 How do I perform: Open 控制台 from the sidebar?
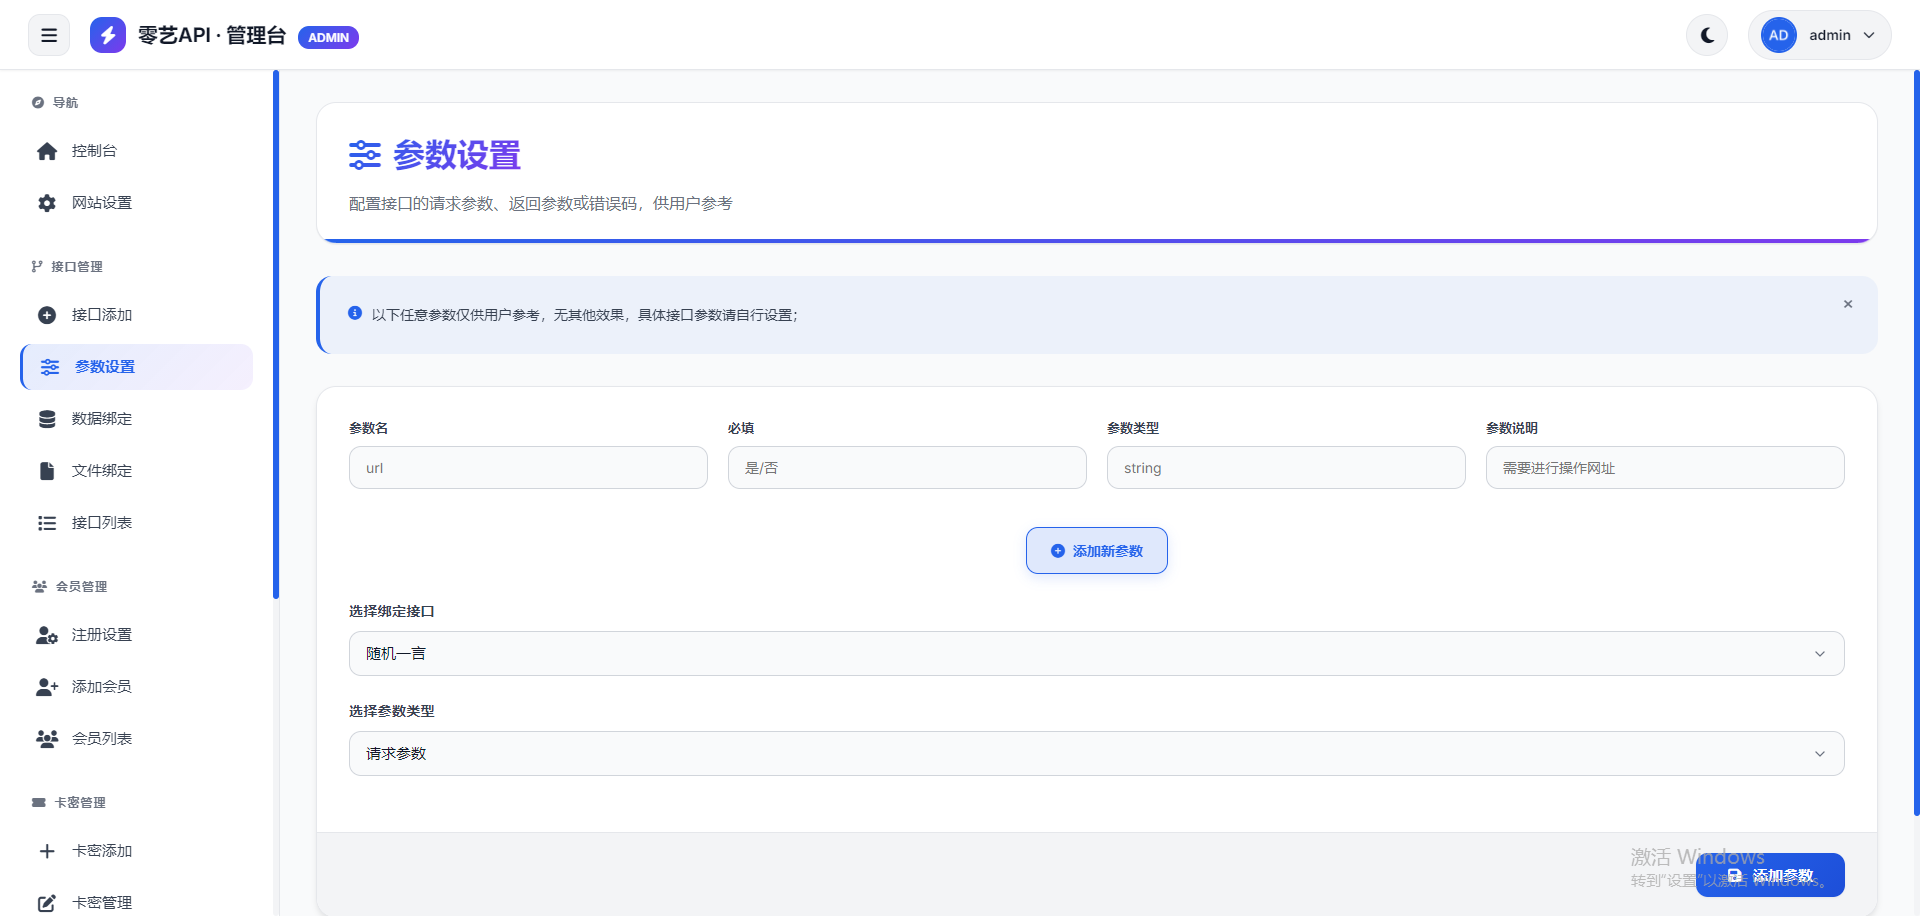[94, 151]
